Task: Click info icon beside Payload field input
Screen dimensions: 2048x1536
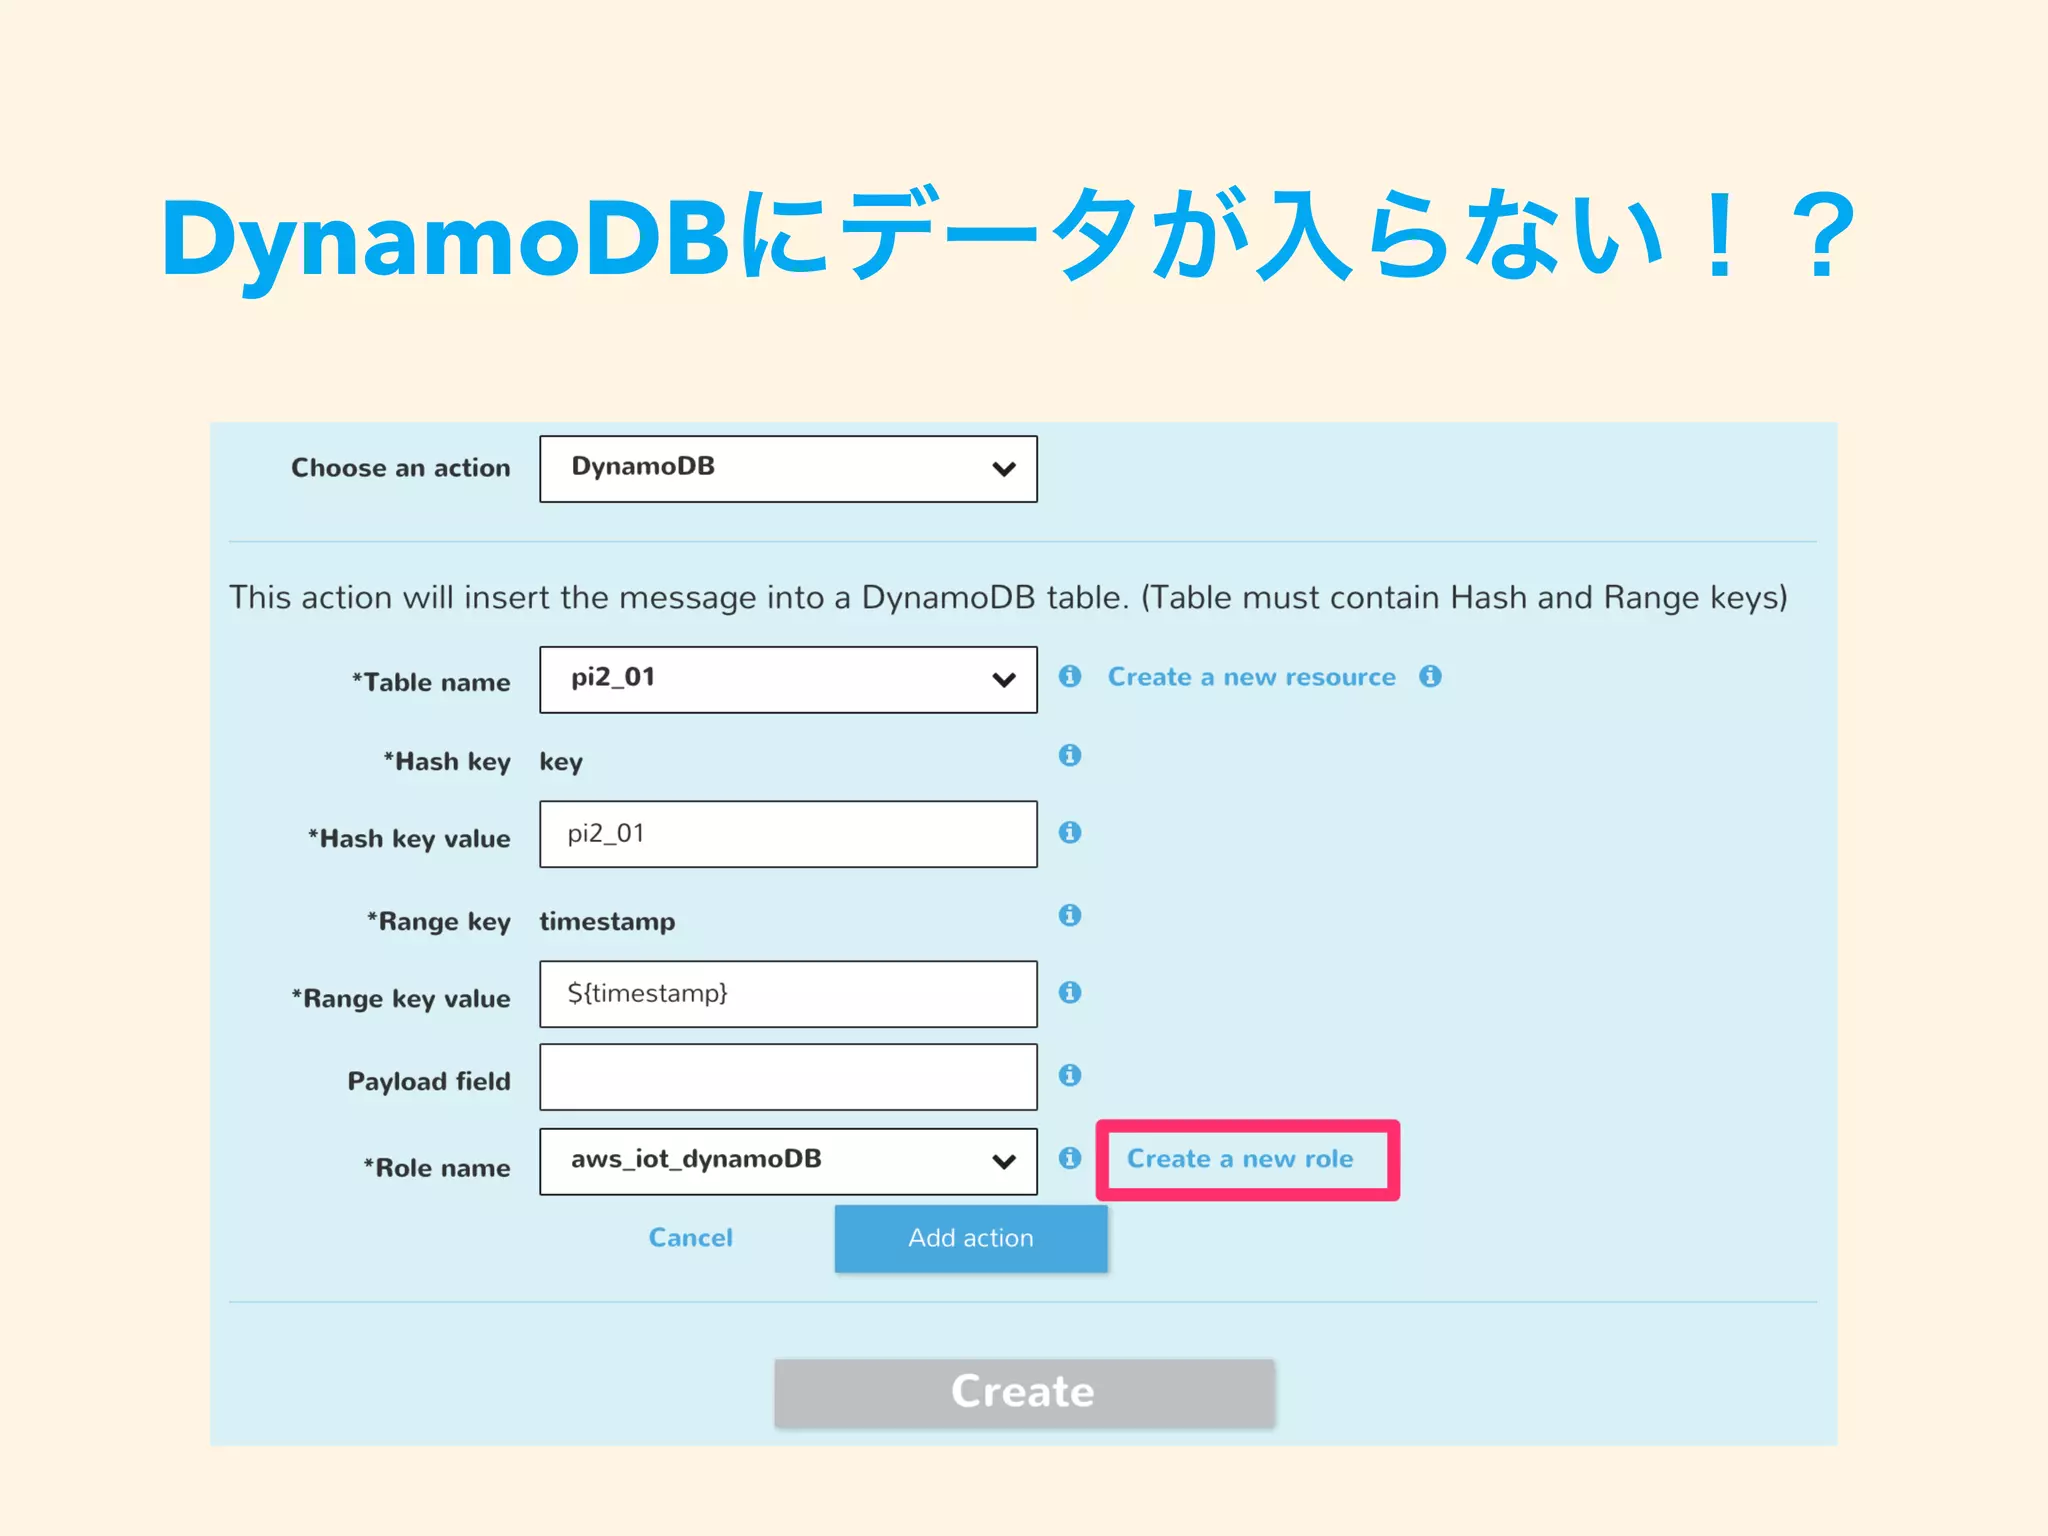Action: [x=1070, y=1075]
